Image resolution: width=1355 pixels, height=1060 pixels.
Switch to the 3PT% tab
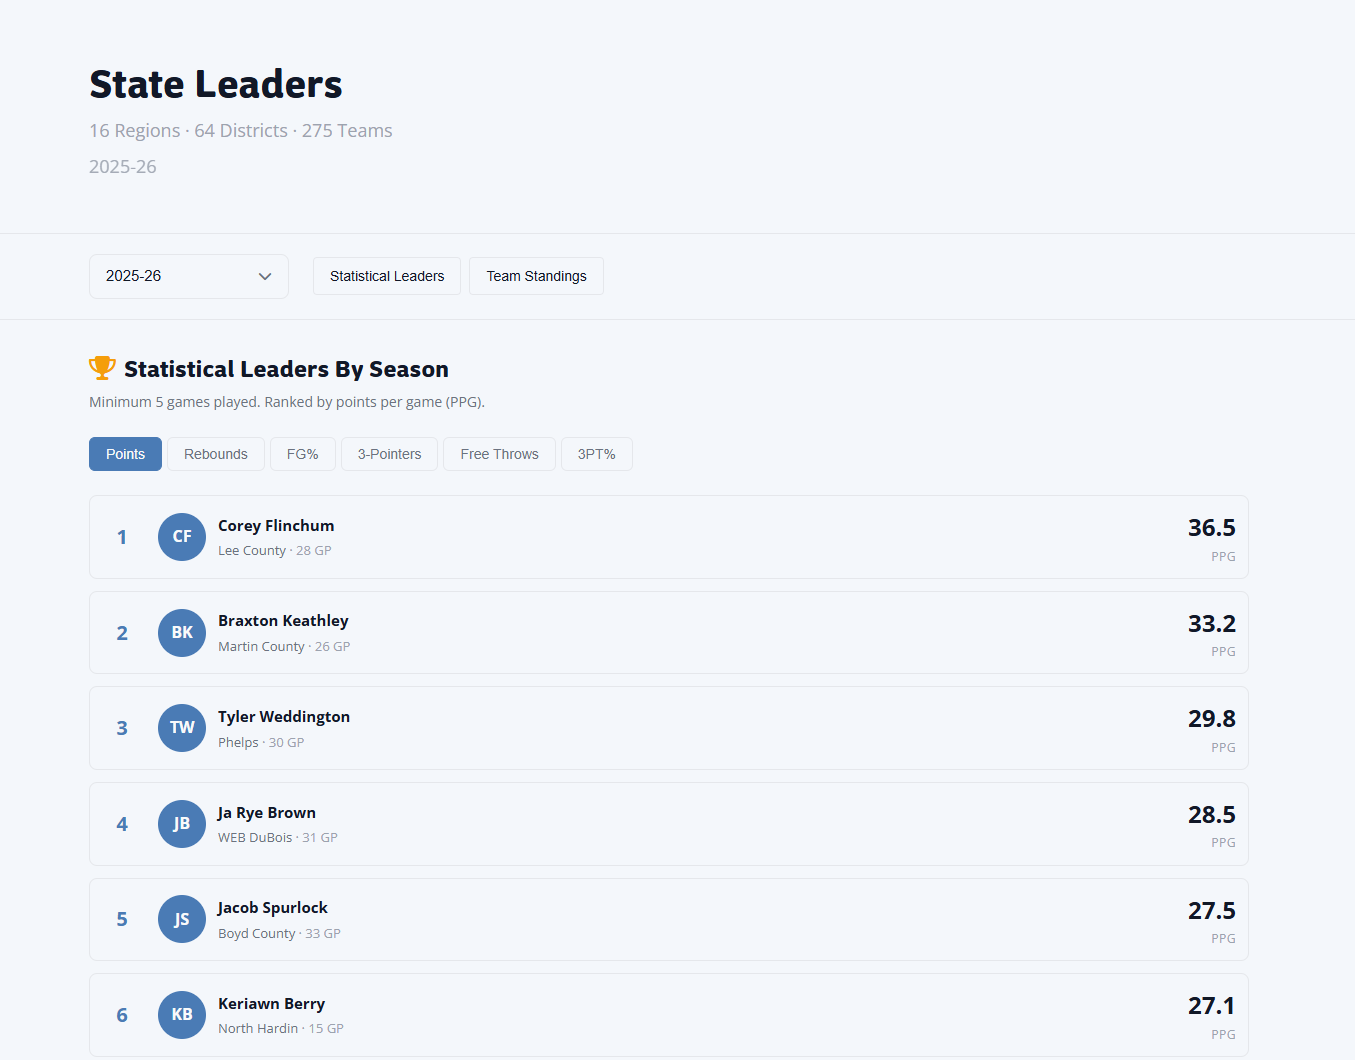pos(596,454)
